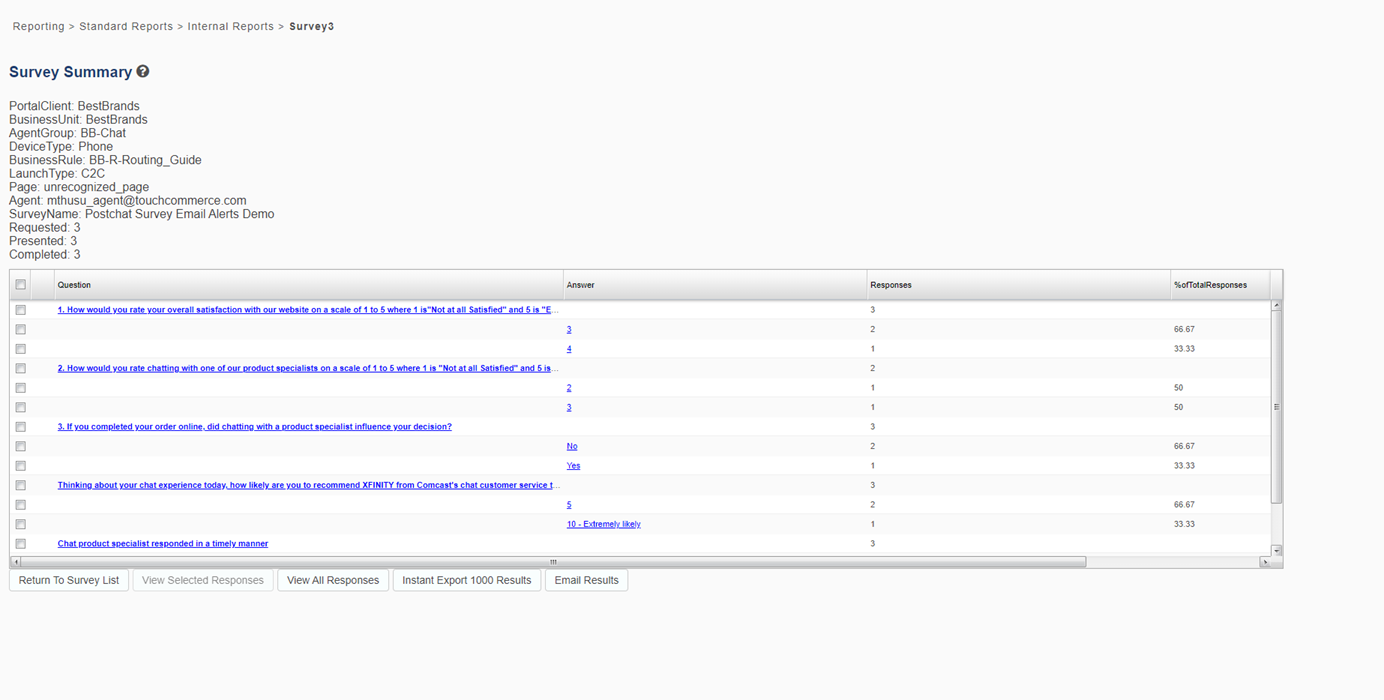Click the horizontal scrollbar left arrow

pyautogui.click(x=16, y=562)
